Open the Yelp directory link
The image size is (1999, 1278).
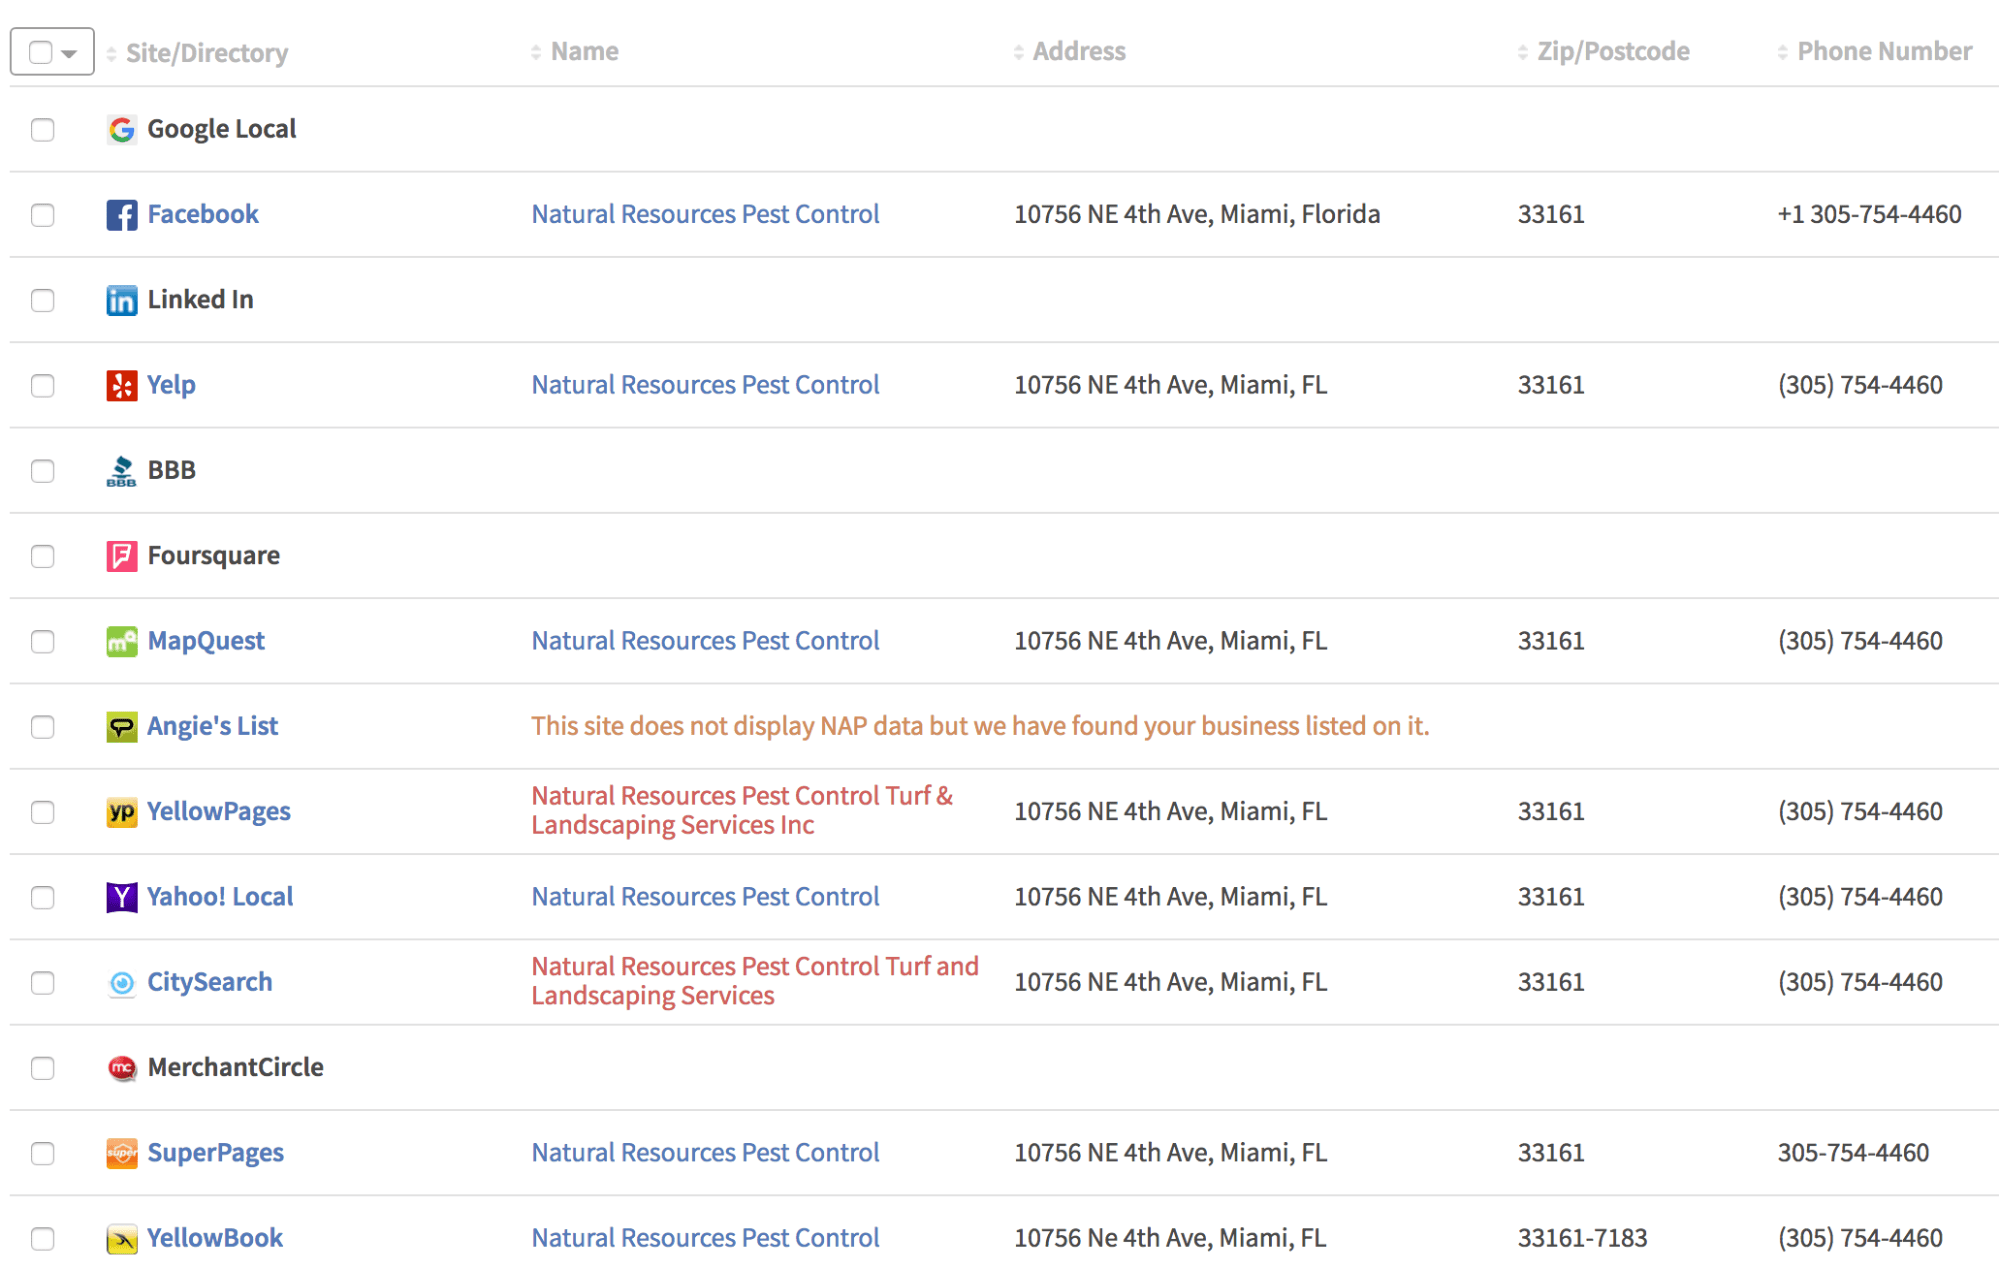[x=171, y=385]
